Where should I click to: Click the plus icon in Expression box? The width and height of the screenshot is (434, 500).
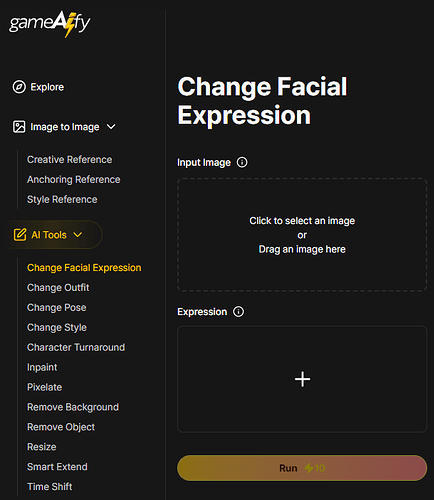click(x=302, y=379)
